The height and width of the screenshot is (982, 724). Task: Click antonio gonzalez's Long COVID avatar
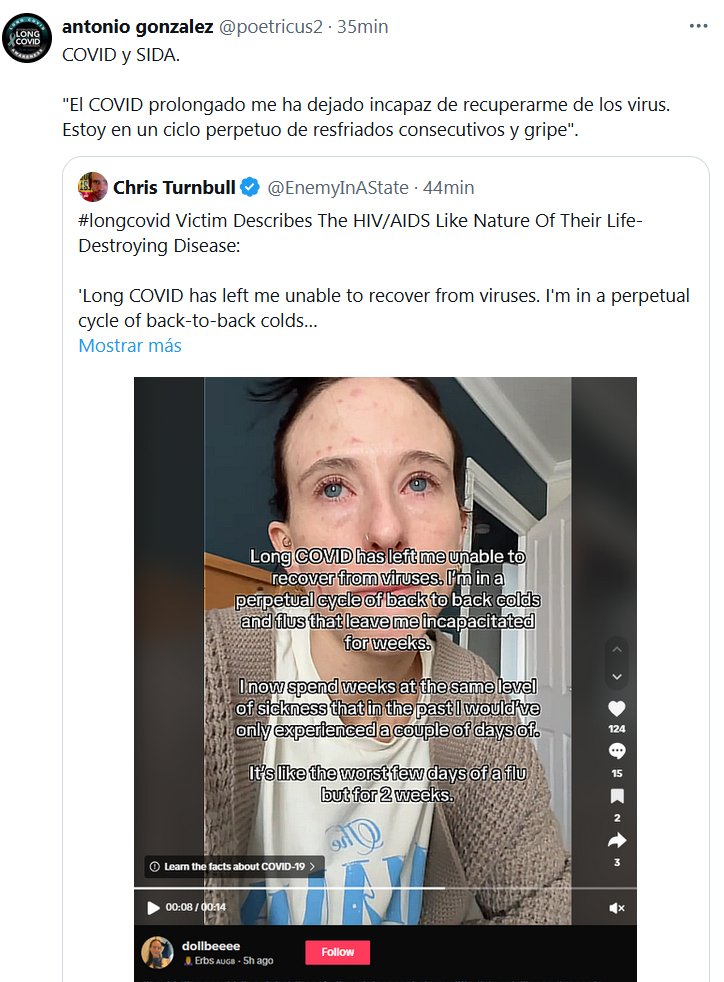(x=26, y=39)
